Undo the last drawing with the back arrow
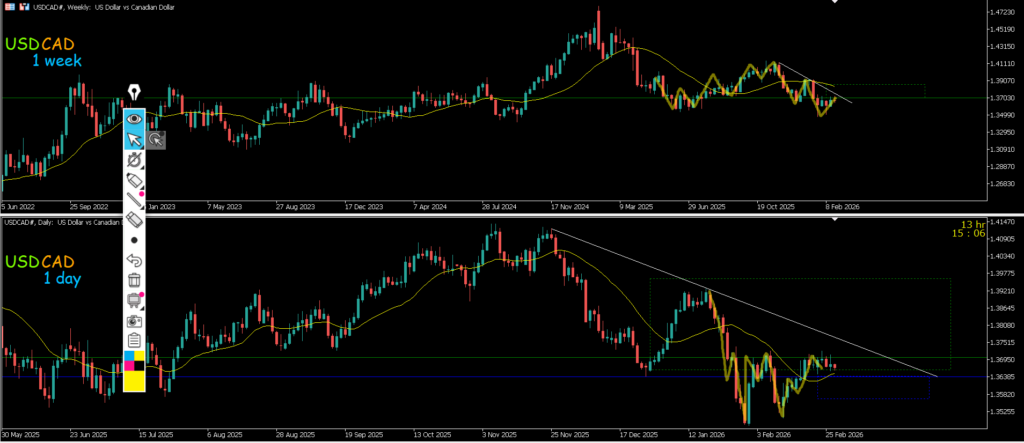1024x443 pixels. 134,260
